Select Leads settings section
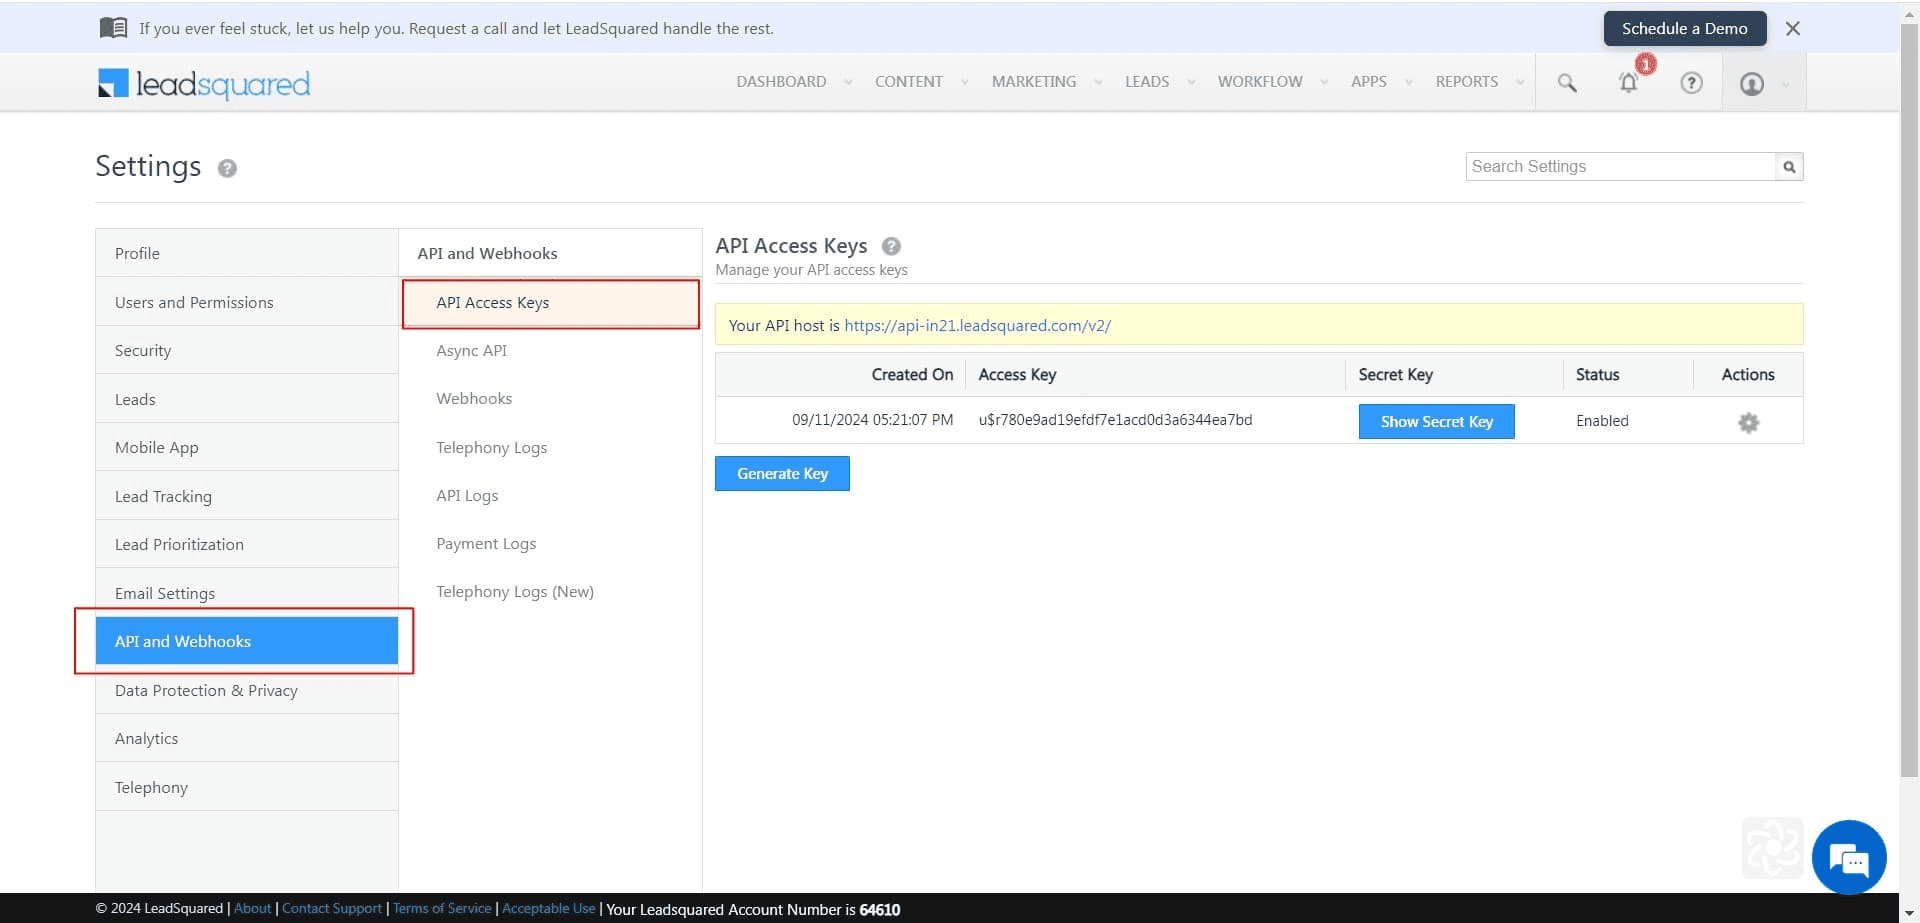This screenshot has height=923, width=1920. [246, 400]
